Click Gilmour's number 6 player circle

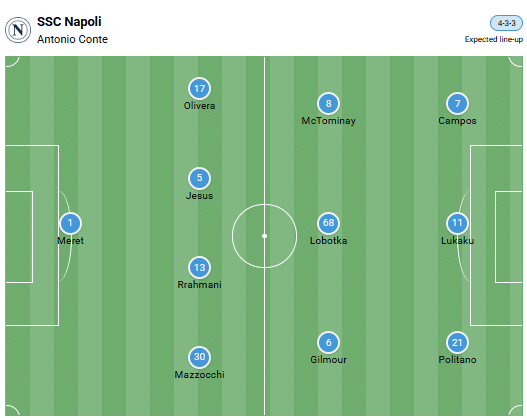[328, 342]
